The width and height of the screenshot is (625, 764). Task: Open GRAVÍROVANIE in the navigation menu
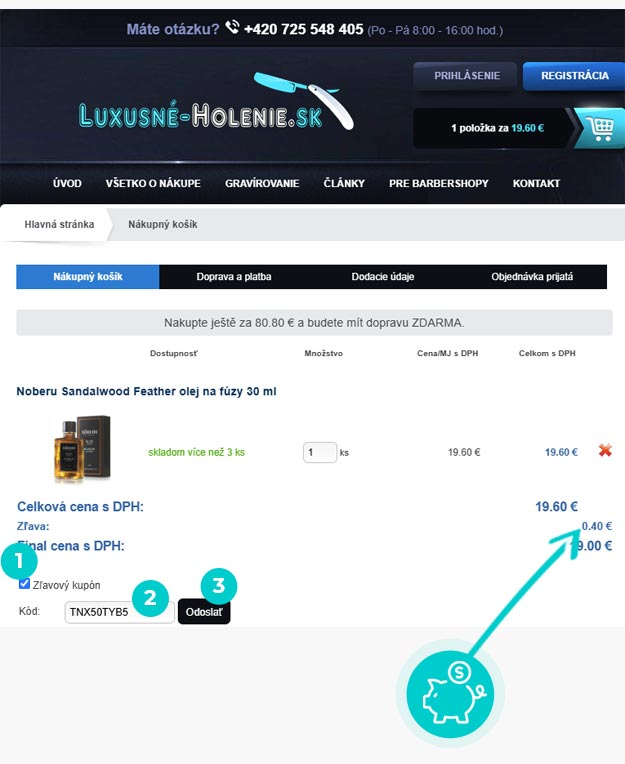[262, 184]
